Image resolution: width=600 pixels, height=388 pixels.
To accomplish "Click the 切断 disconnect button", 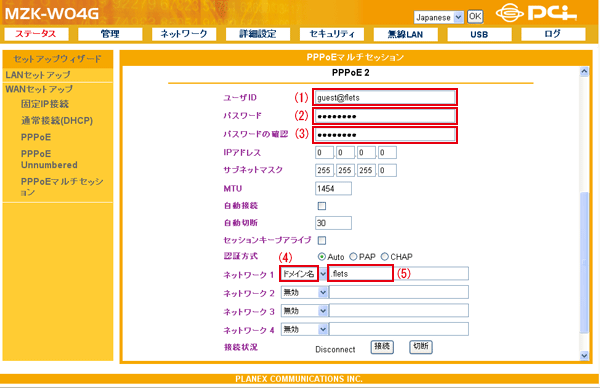I will pyautogui.click(x=421, y=347).
